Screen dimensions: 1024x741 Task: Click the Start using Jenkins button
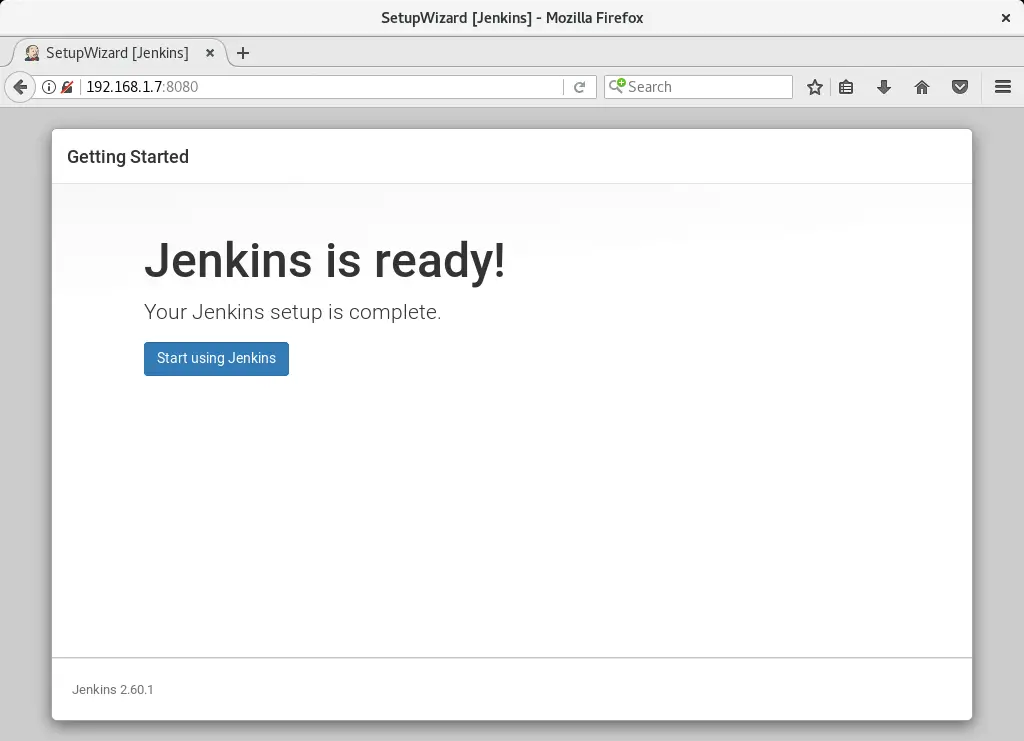coord(216,358)
